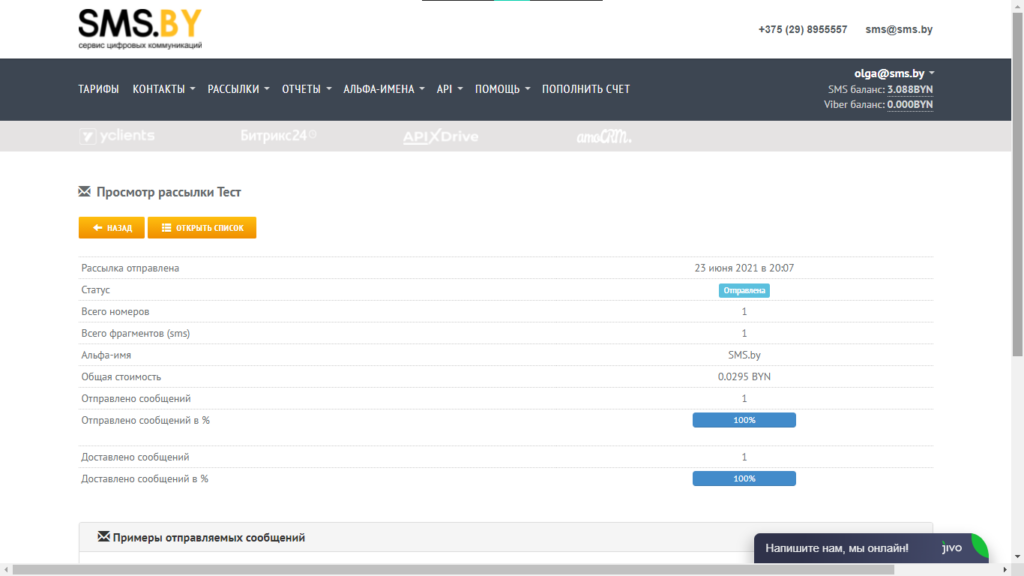This screenshot has width=1024, height=576.
Task: Click the scroll down arrow
Action: [x=1017, y=557]
